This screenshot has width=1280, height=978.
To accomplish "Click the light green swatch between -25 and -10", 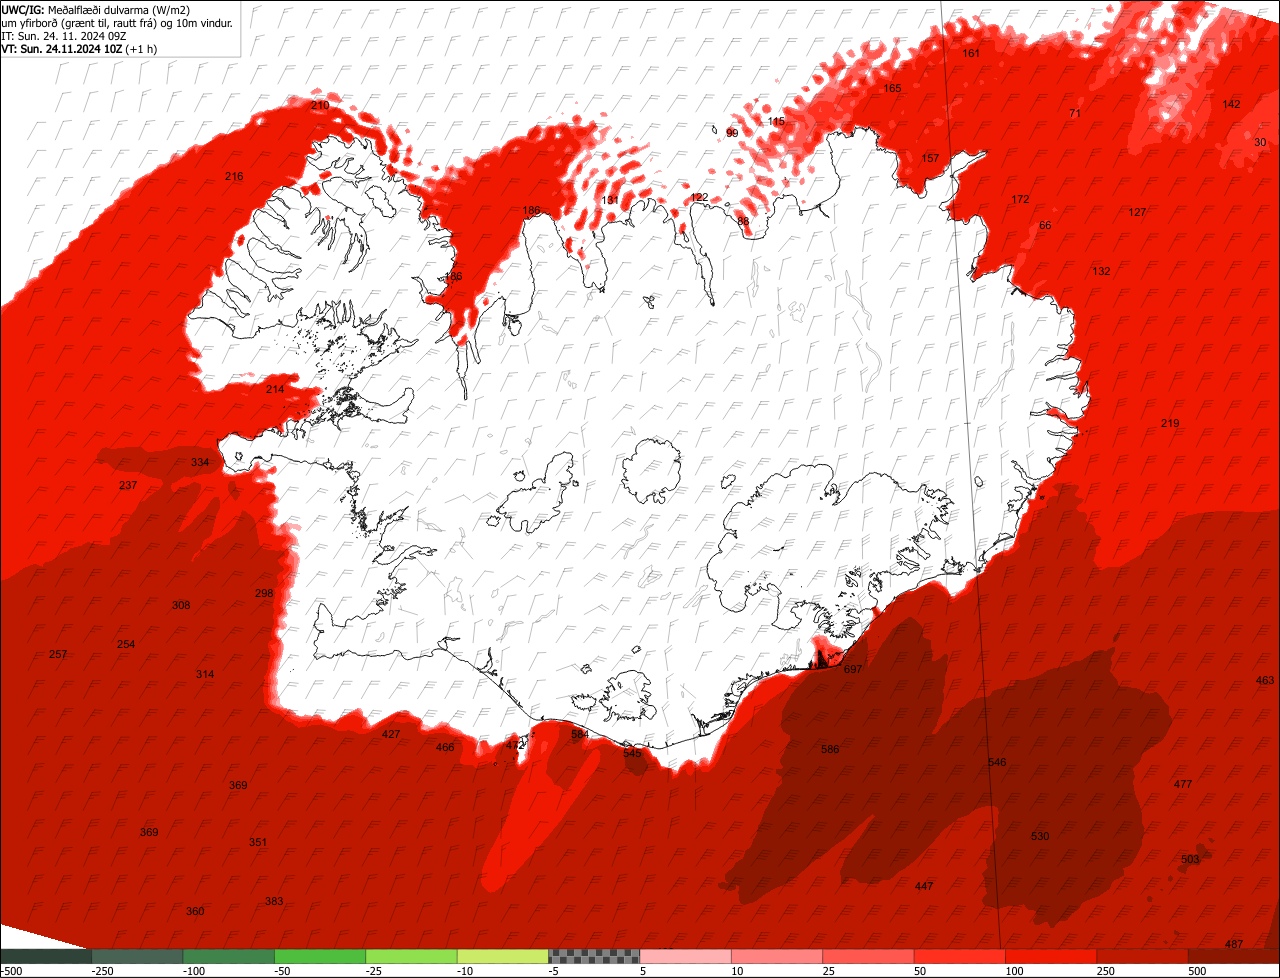I will [411, 956].
